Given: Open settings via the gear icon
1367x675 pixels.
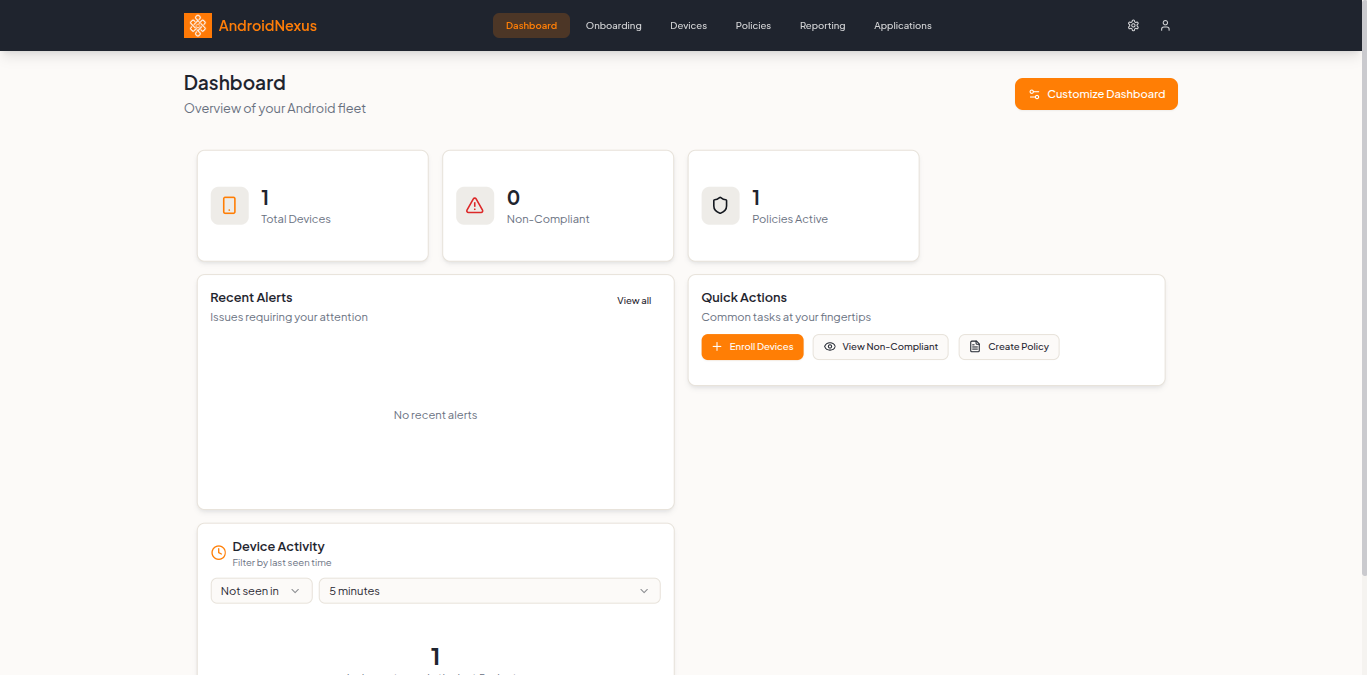Looking at the screenshot, I should (1133, 25).
